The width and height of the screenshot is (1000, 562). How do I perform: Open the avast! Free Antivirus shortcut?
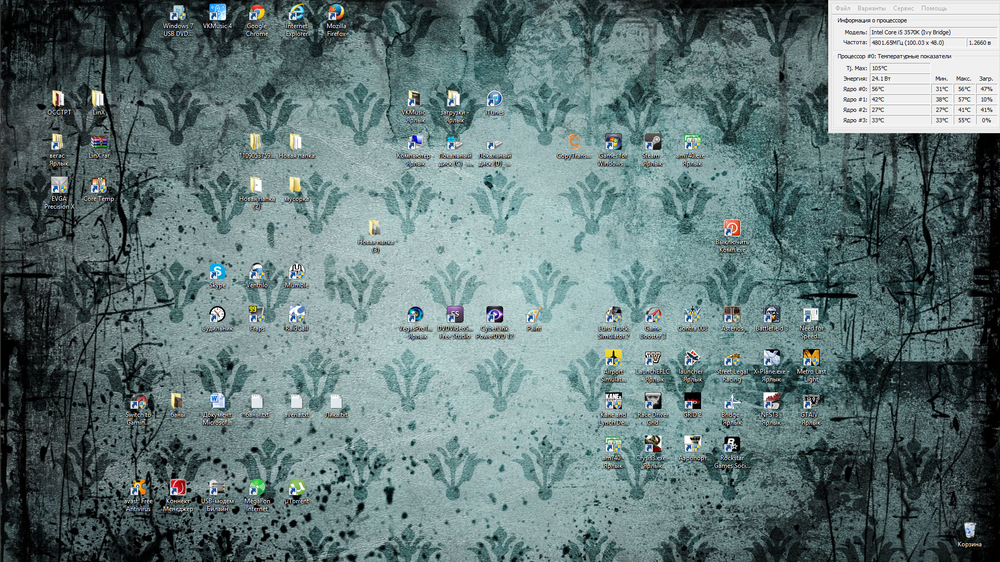click(138, 496)
